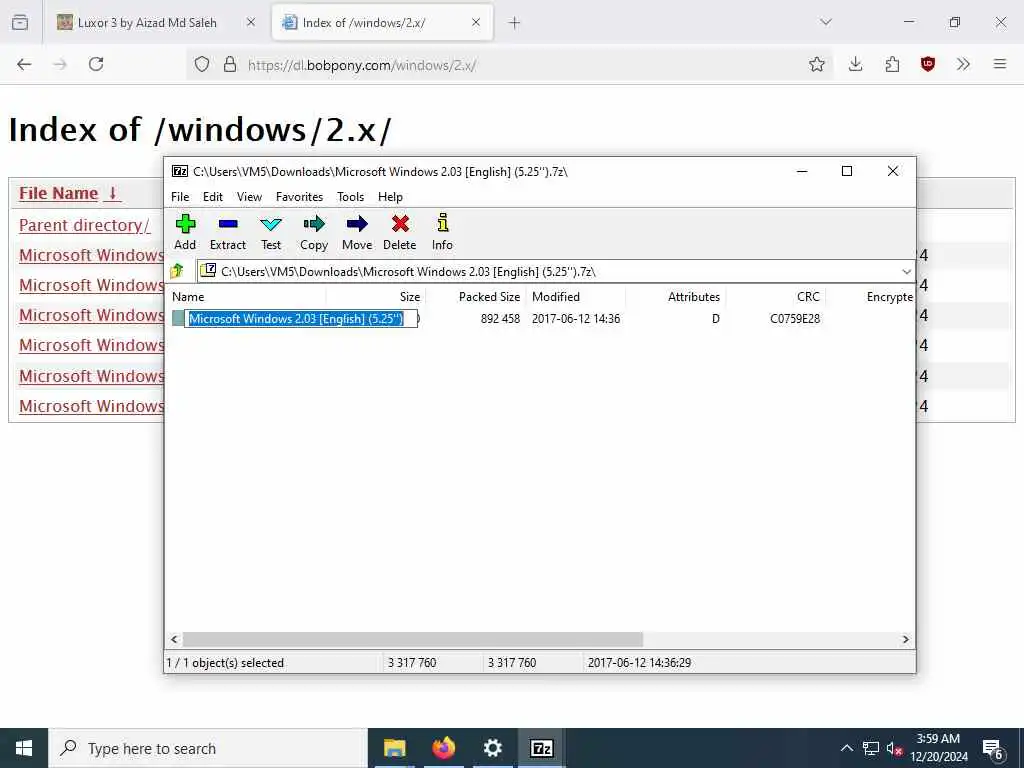Bookmark this page with the star icon
The image size is (1024, 768).
point(816,64)
